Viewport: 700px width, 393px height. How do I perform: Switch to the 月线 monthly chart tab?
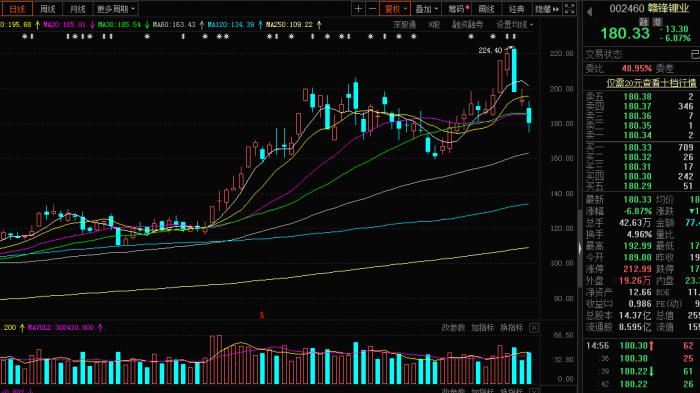pos(77,9)
